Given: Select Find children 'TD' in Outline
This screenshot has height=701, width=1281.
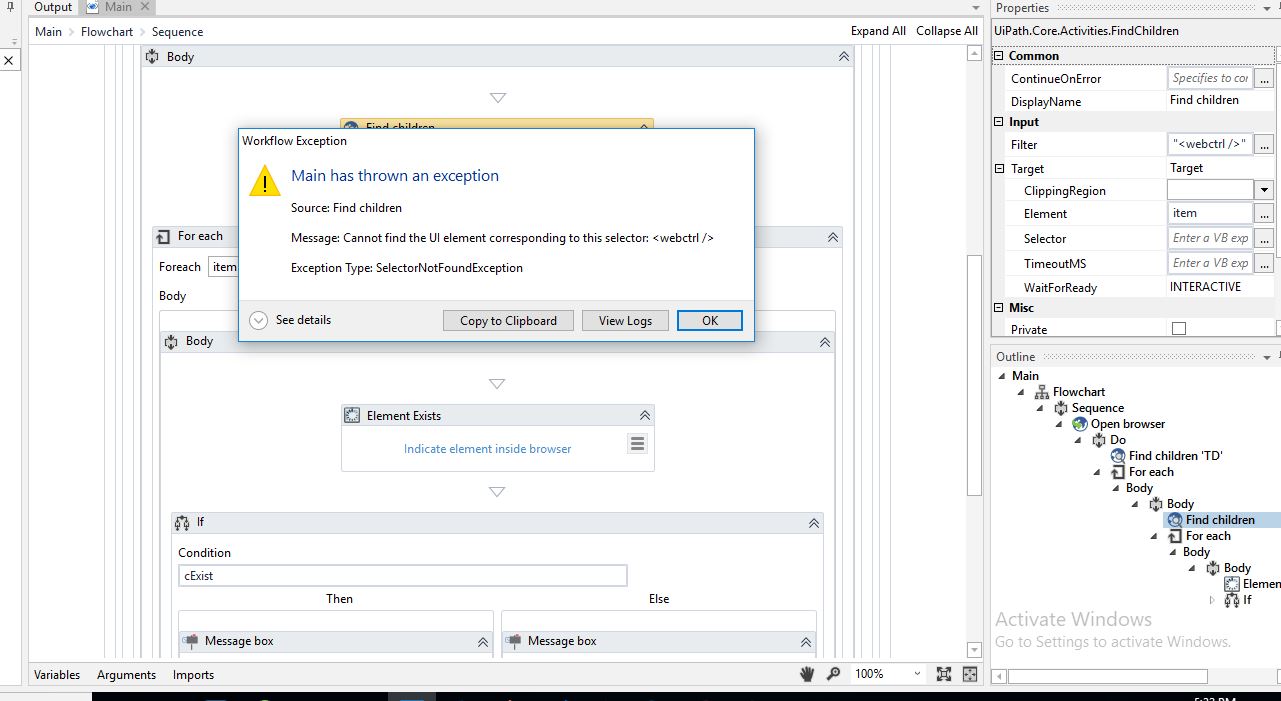Looking at the screenshot, I should pos(1175,456).
